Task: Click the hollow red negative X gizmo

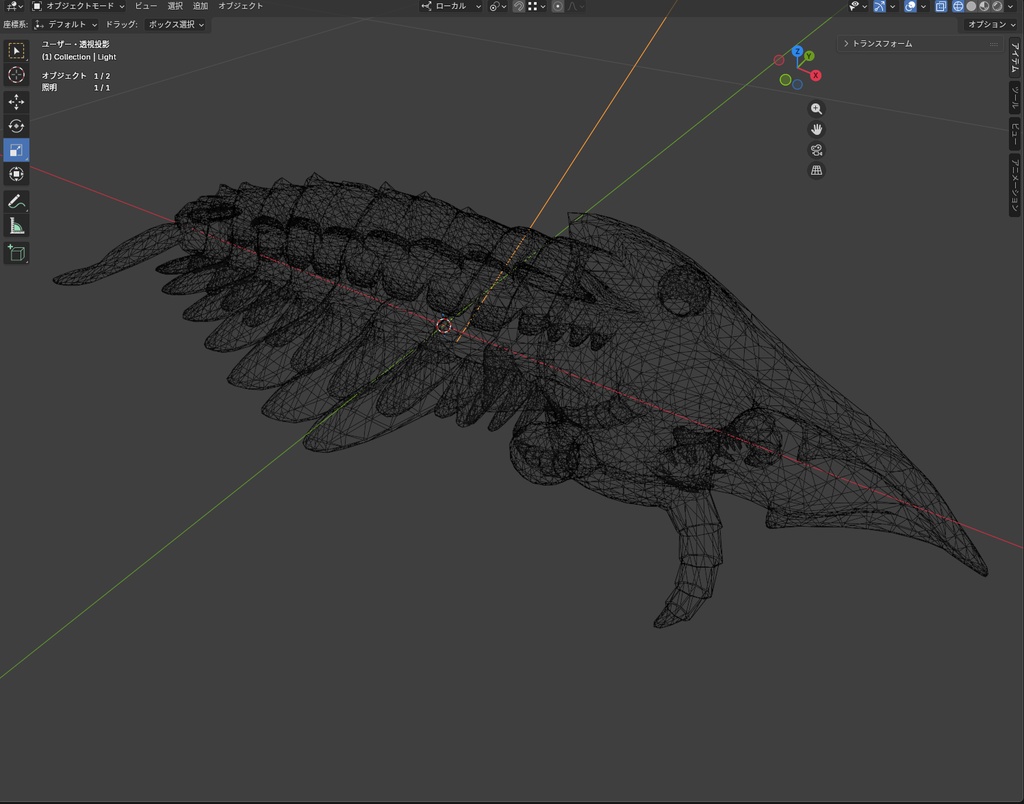Action: [779, 60]
